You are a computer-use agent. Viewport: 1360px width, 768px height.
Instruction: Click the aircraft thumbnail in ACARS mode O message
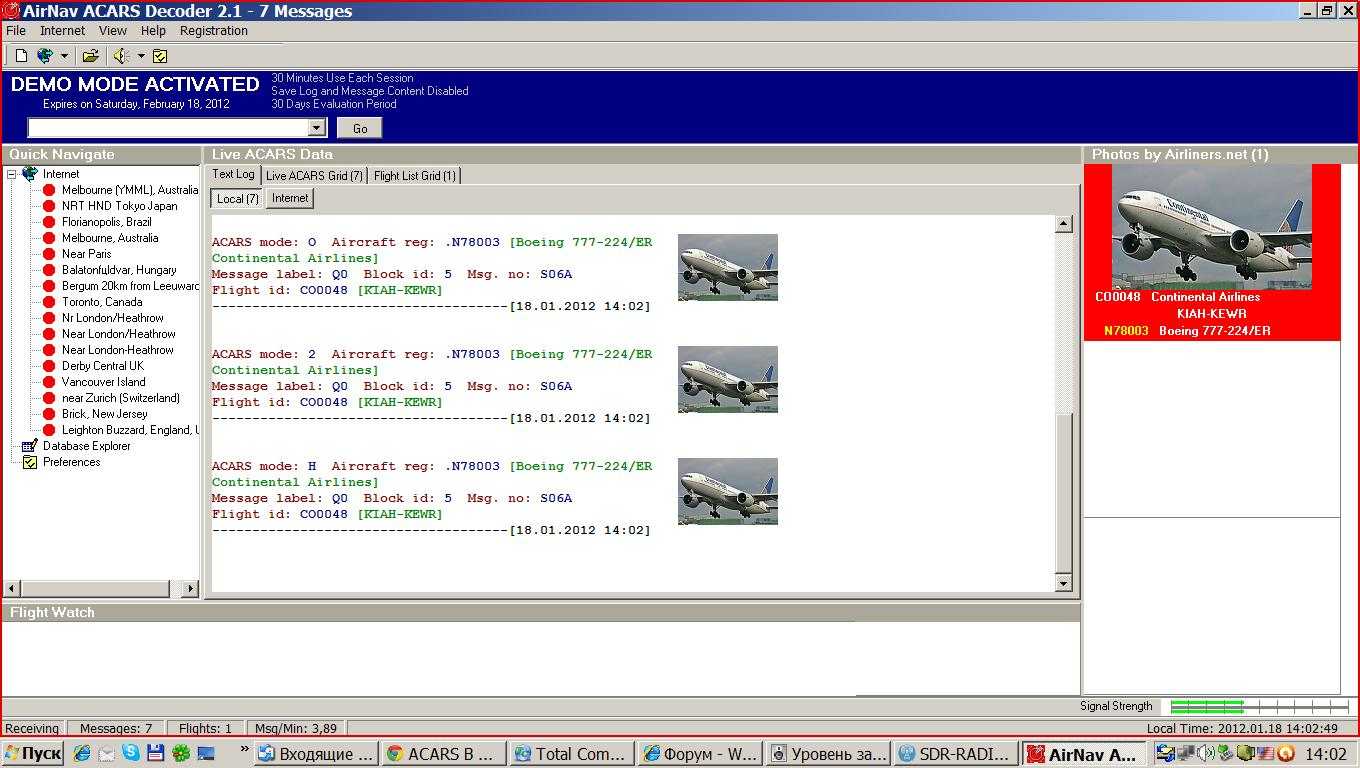(727, 267)
